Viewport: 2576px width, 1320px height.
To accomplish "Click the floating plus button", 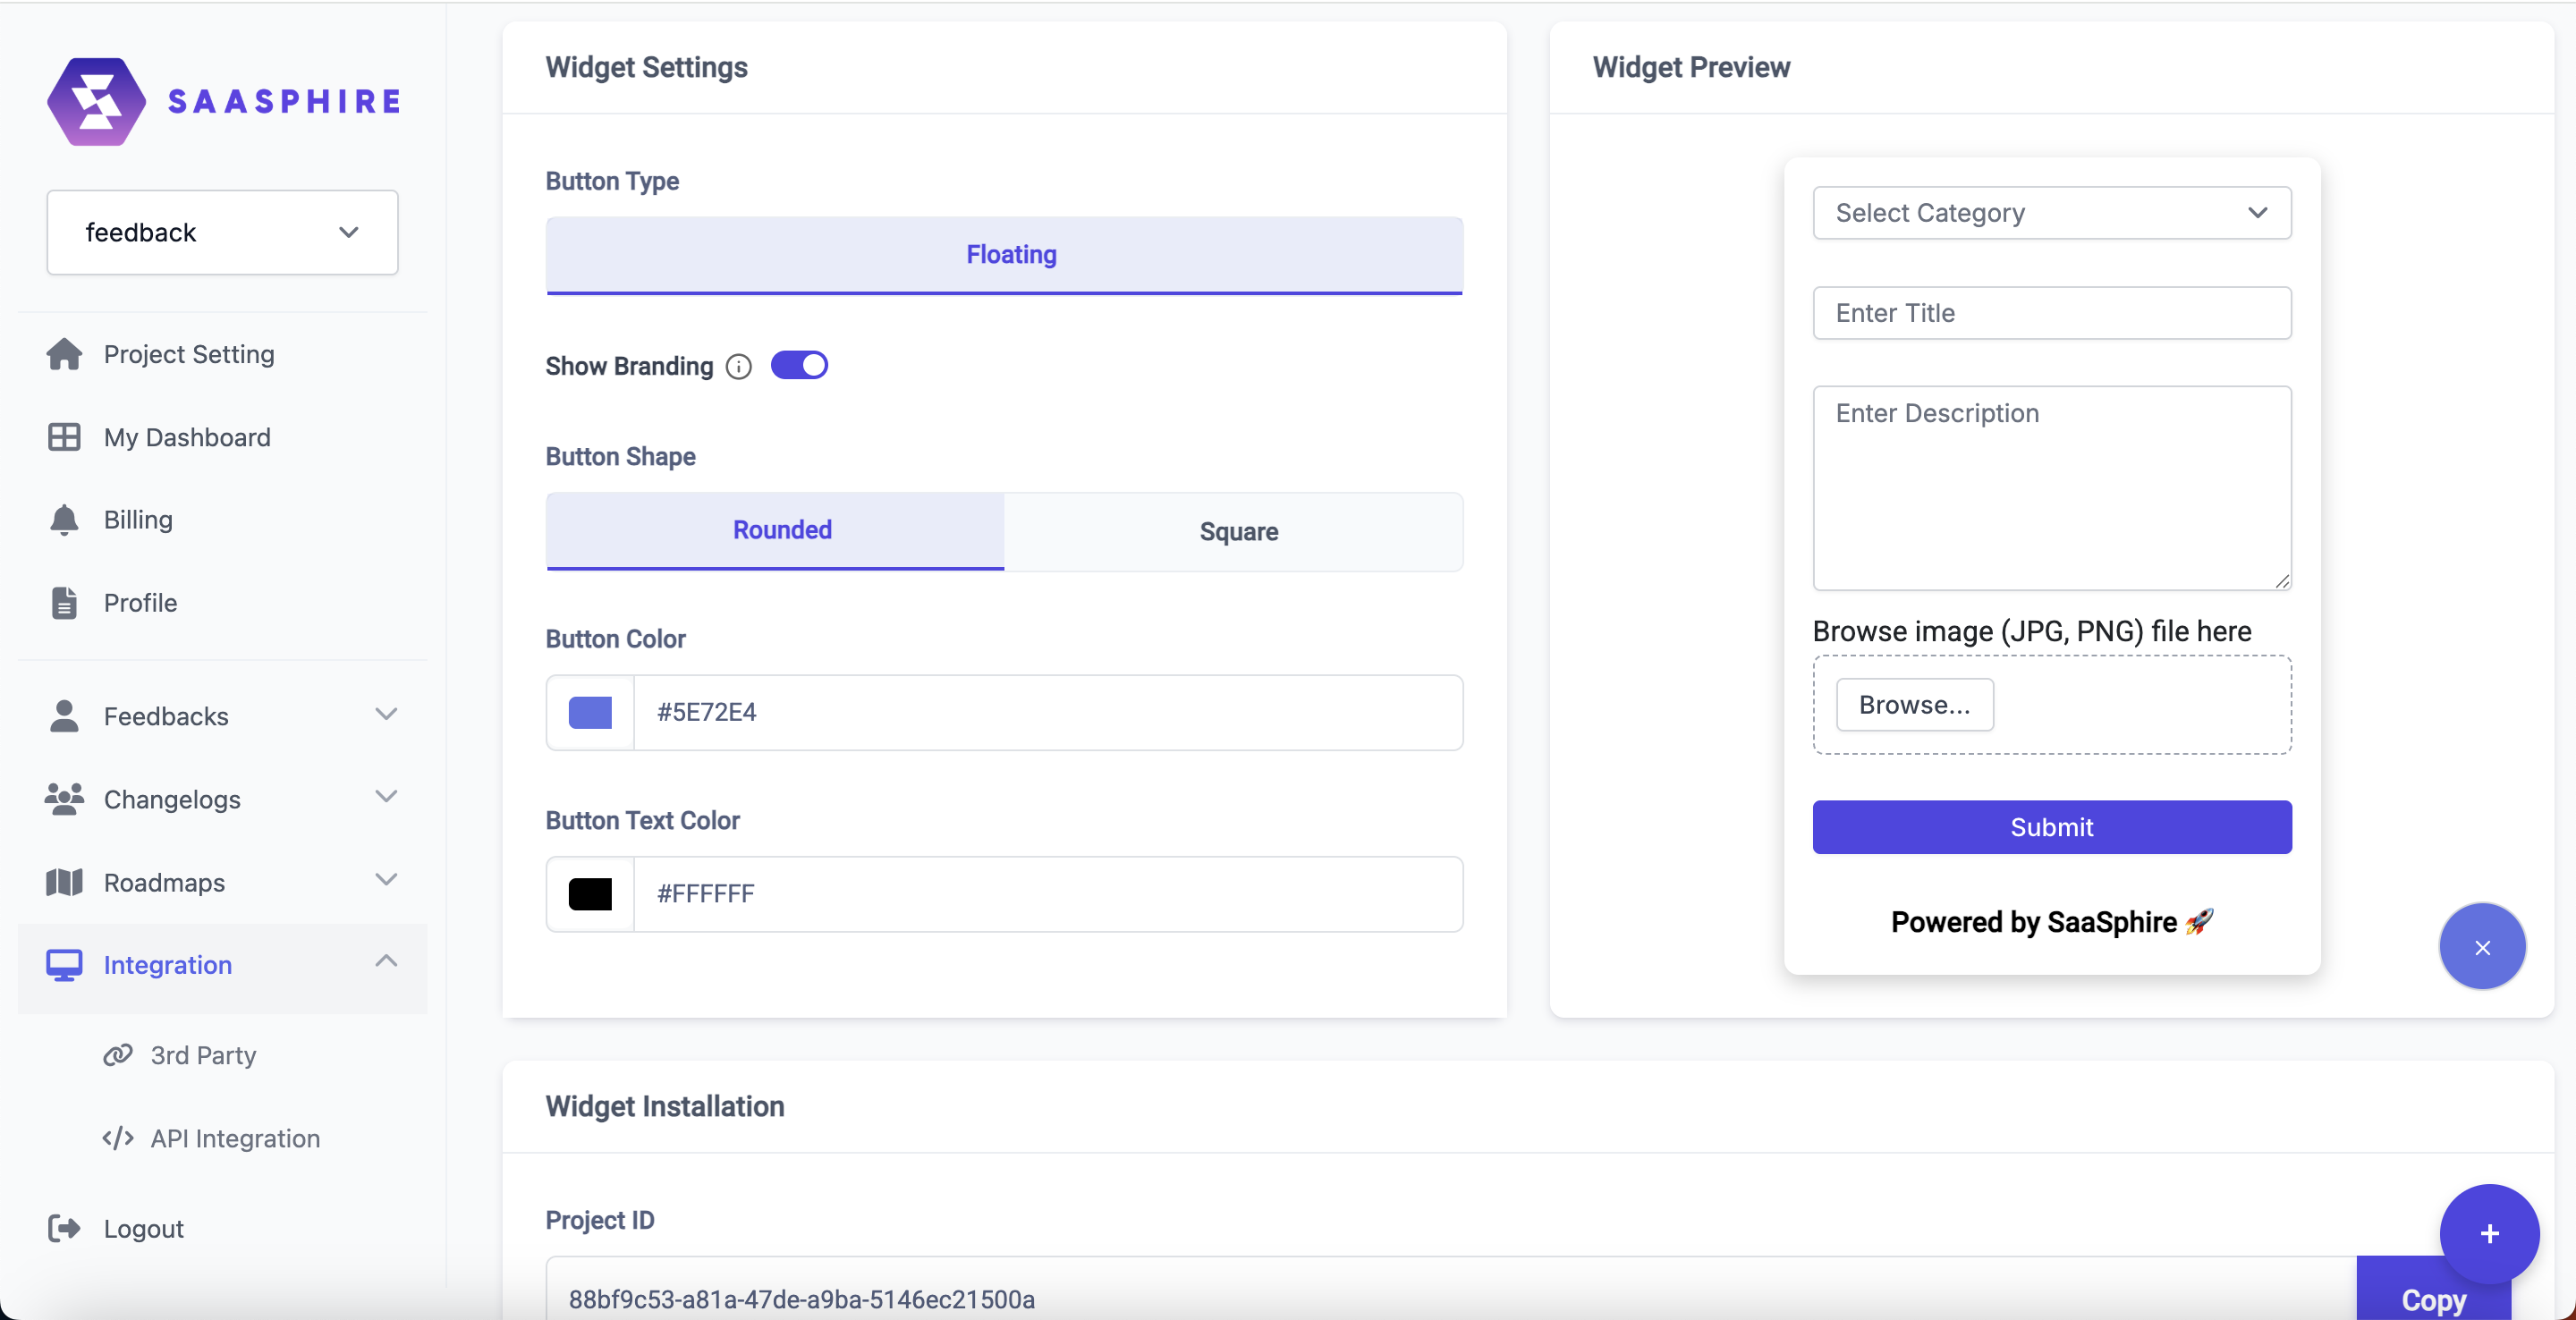I will point(2489,1234).
